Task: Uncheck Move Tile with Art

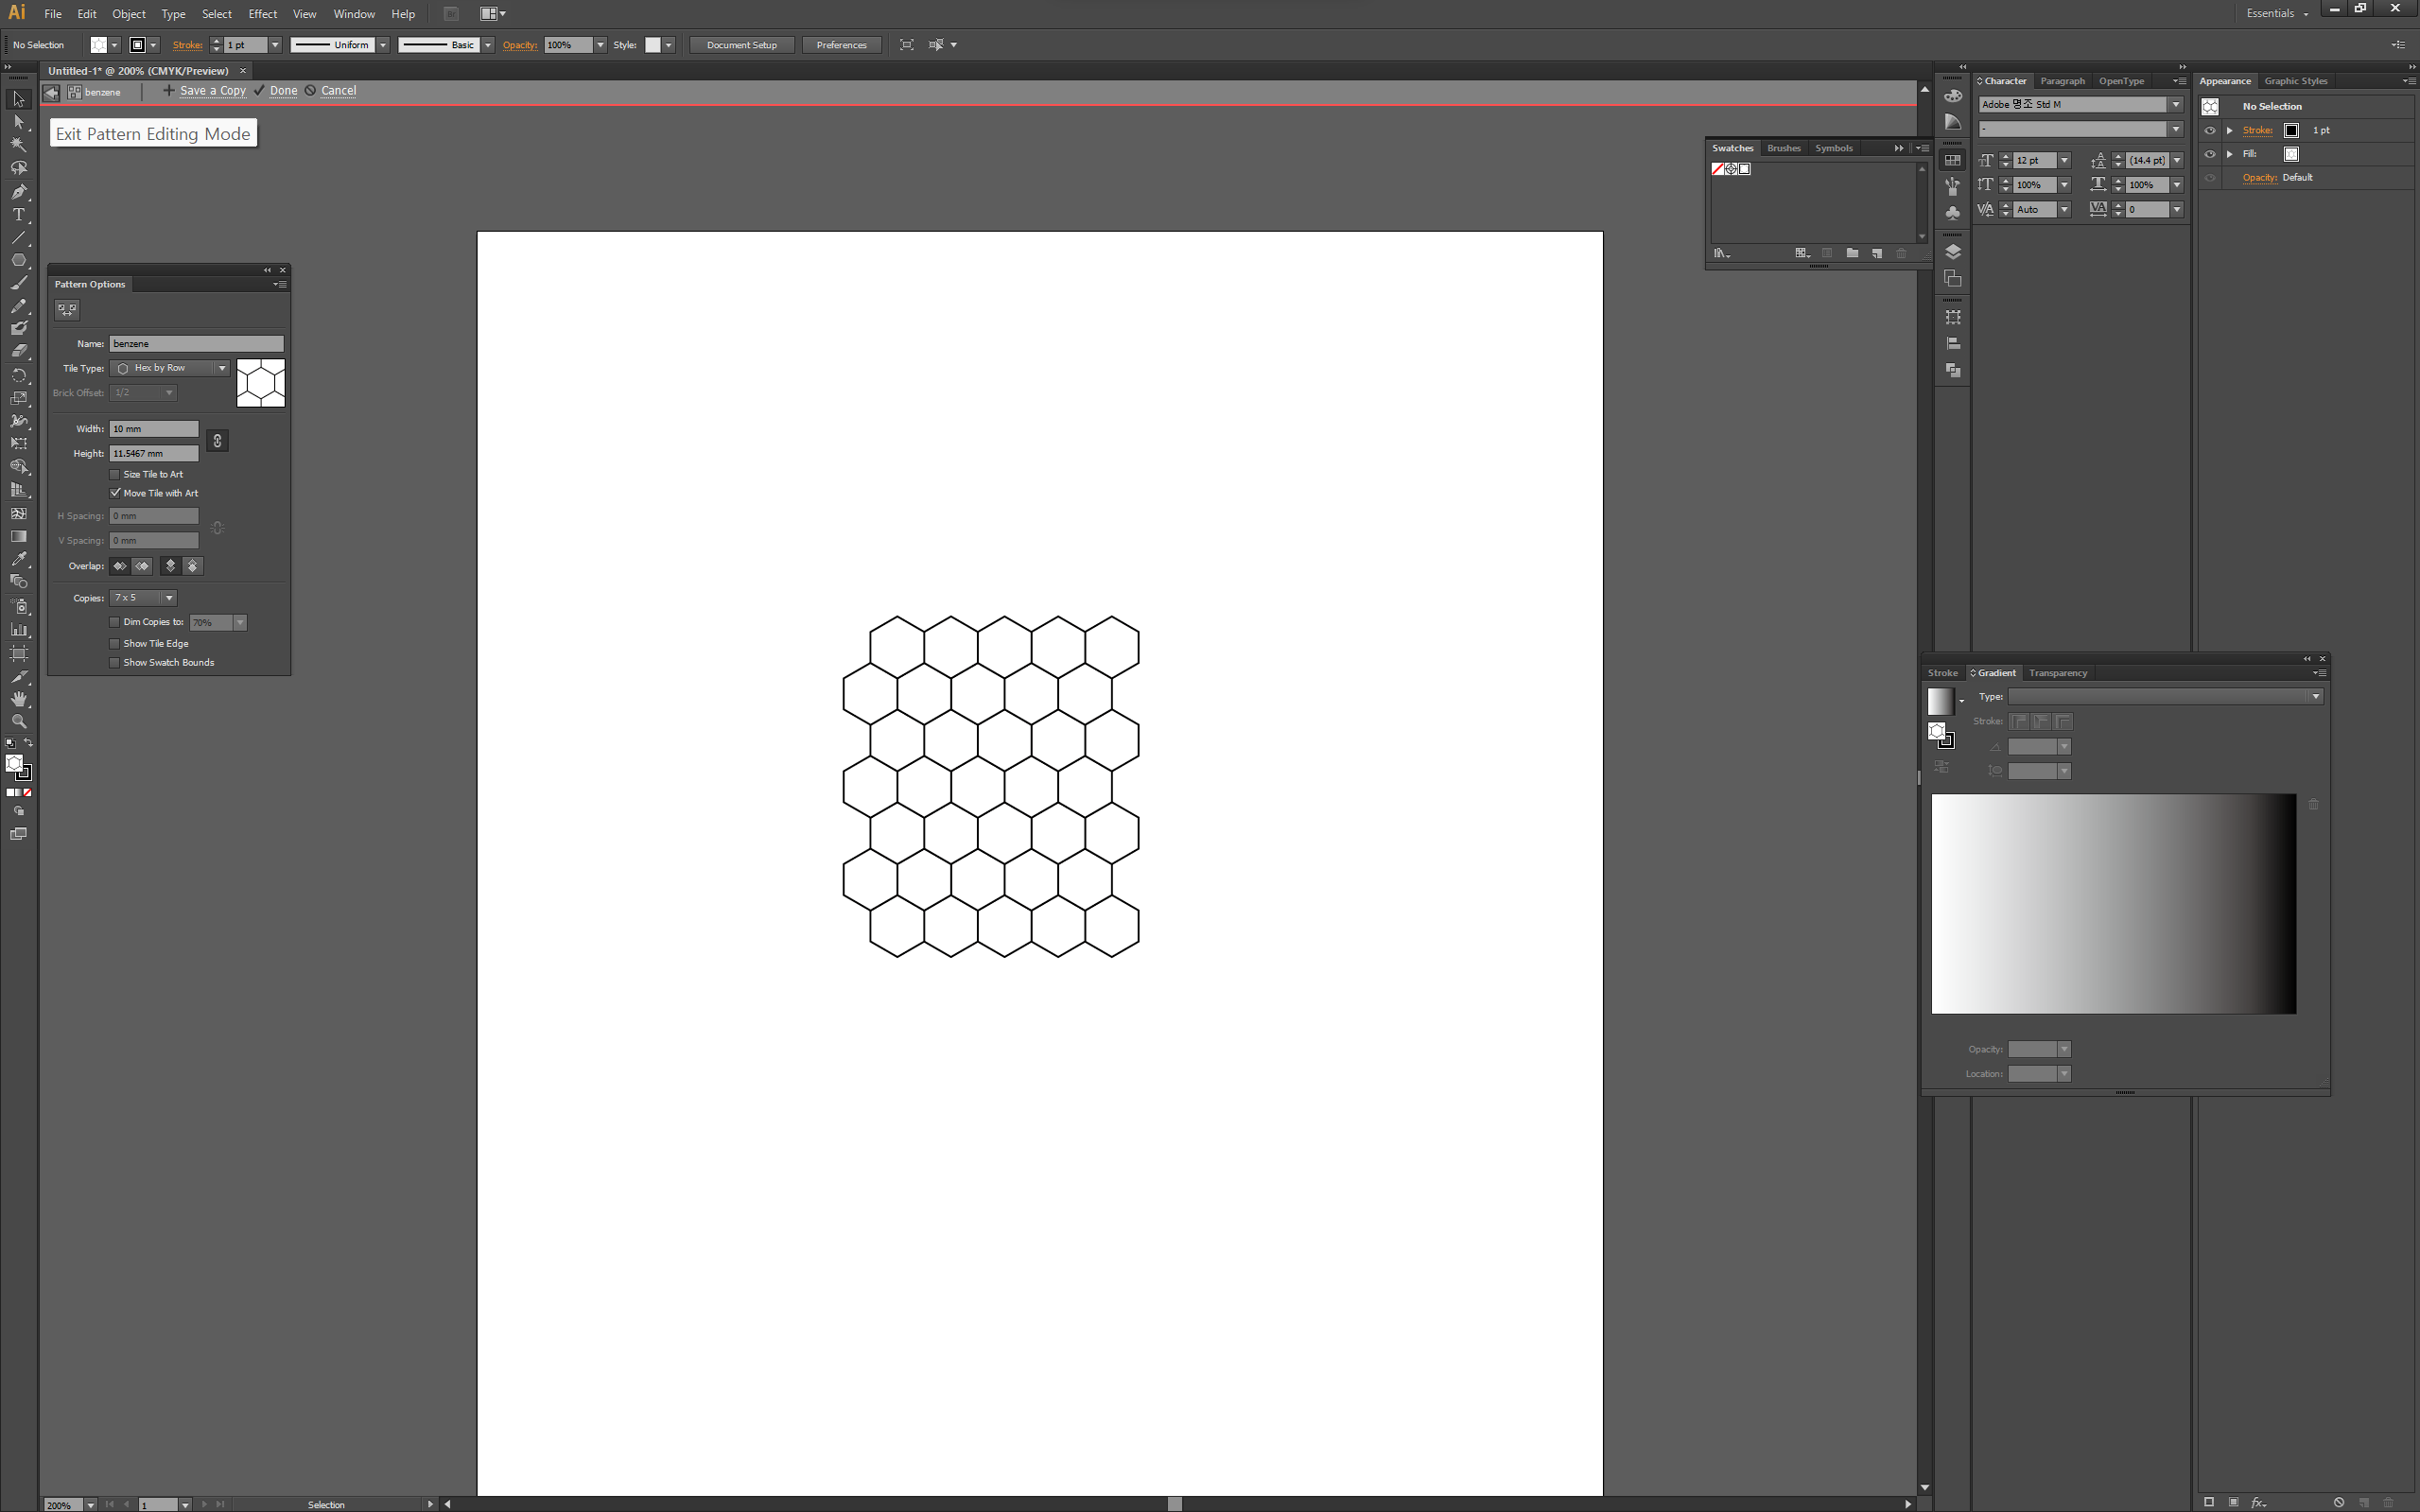Action: [115, 493]
